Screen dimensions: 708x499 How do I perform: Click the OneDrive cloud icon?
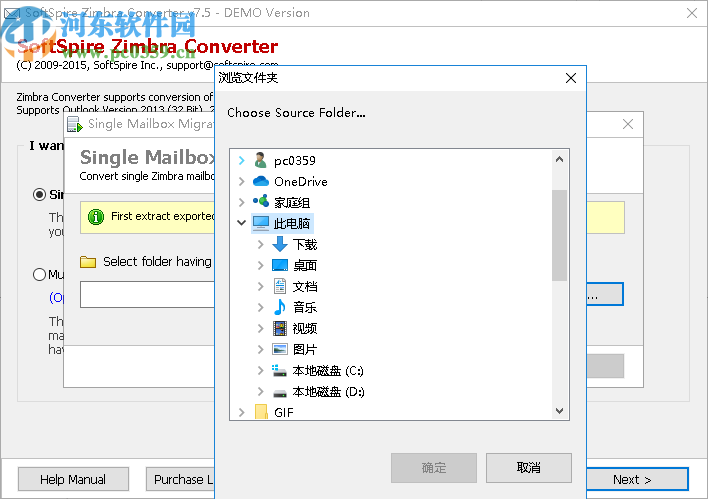(261, 182)
